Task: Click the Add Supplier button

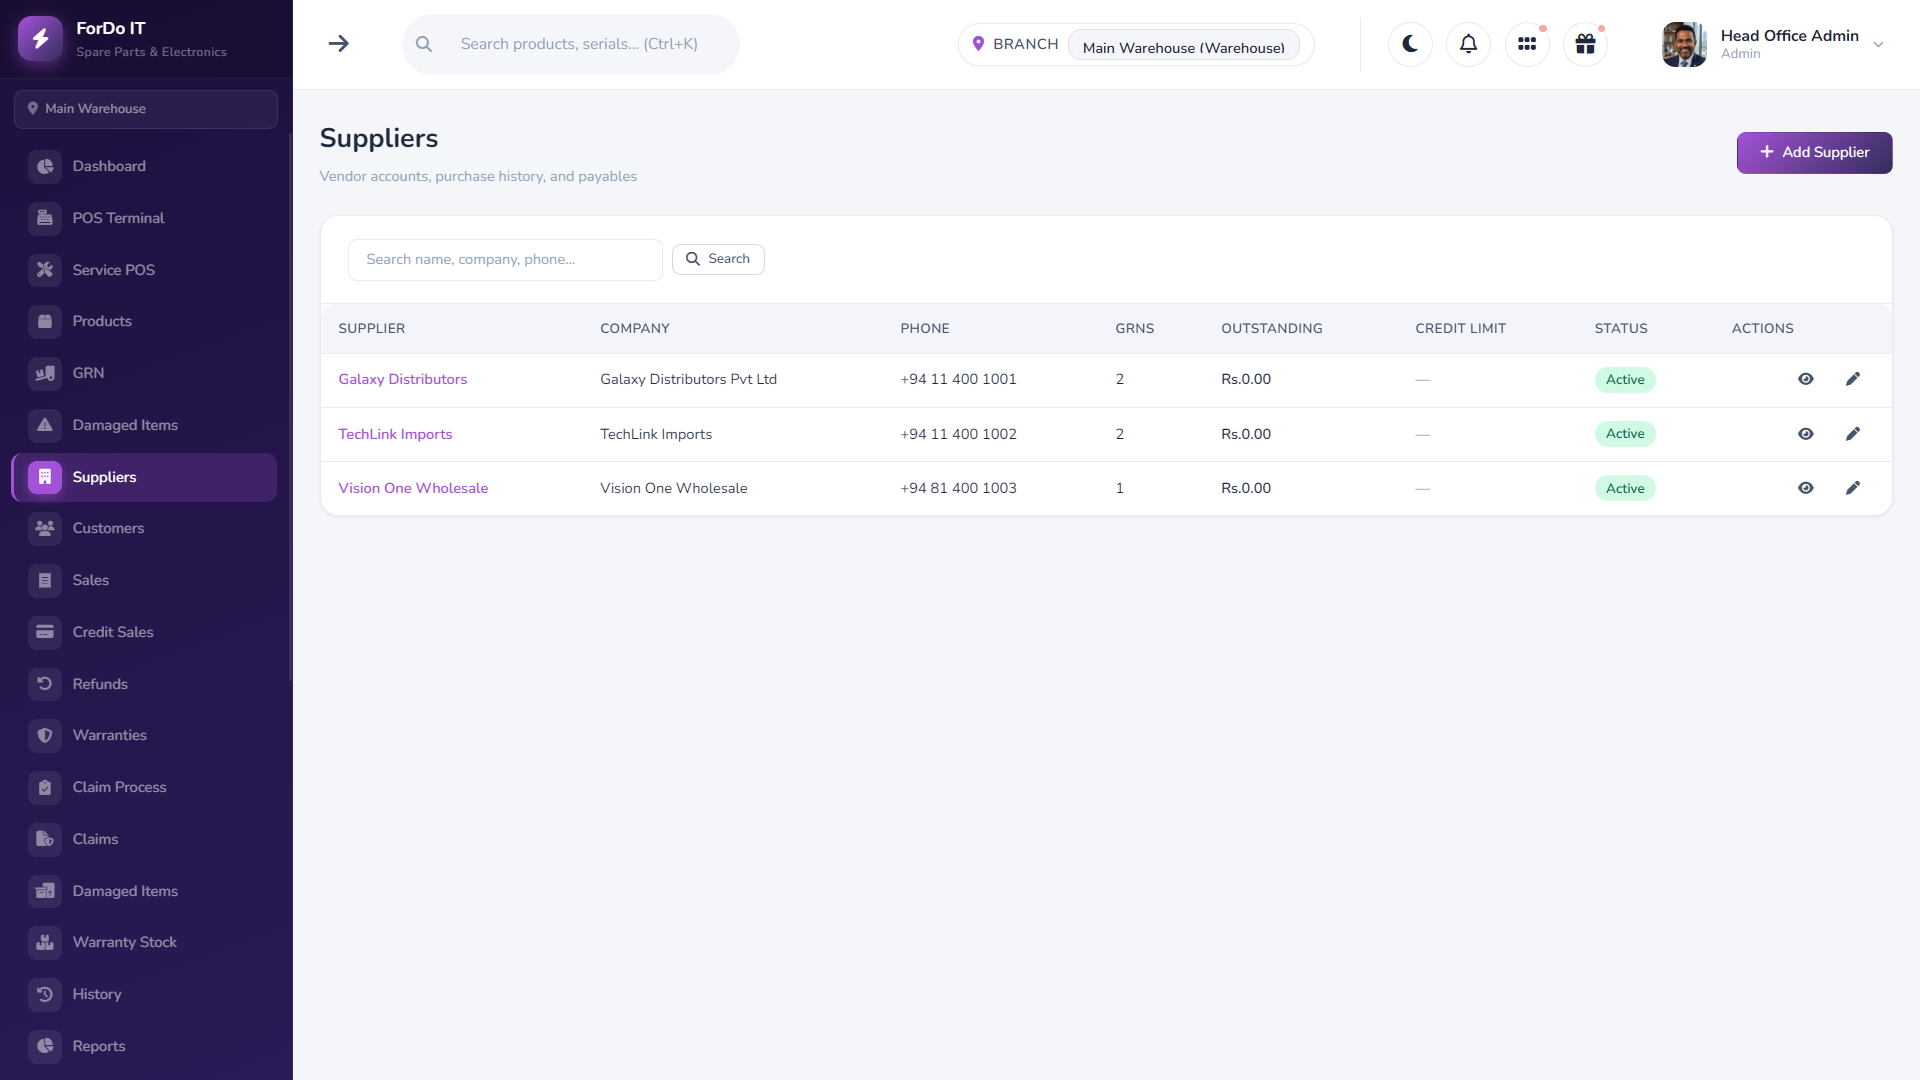Action: coord(1814,152)
